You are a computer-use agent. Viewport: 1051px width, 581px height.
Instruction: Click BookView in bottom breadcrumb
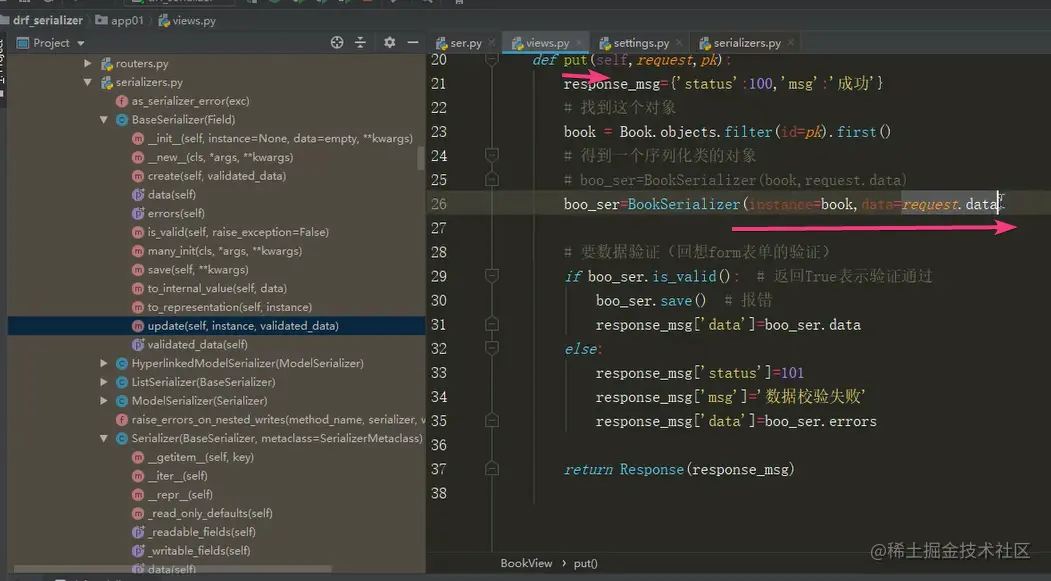526,564
